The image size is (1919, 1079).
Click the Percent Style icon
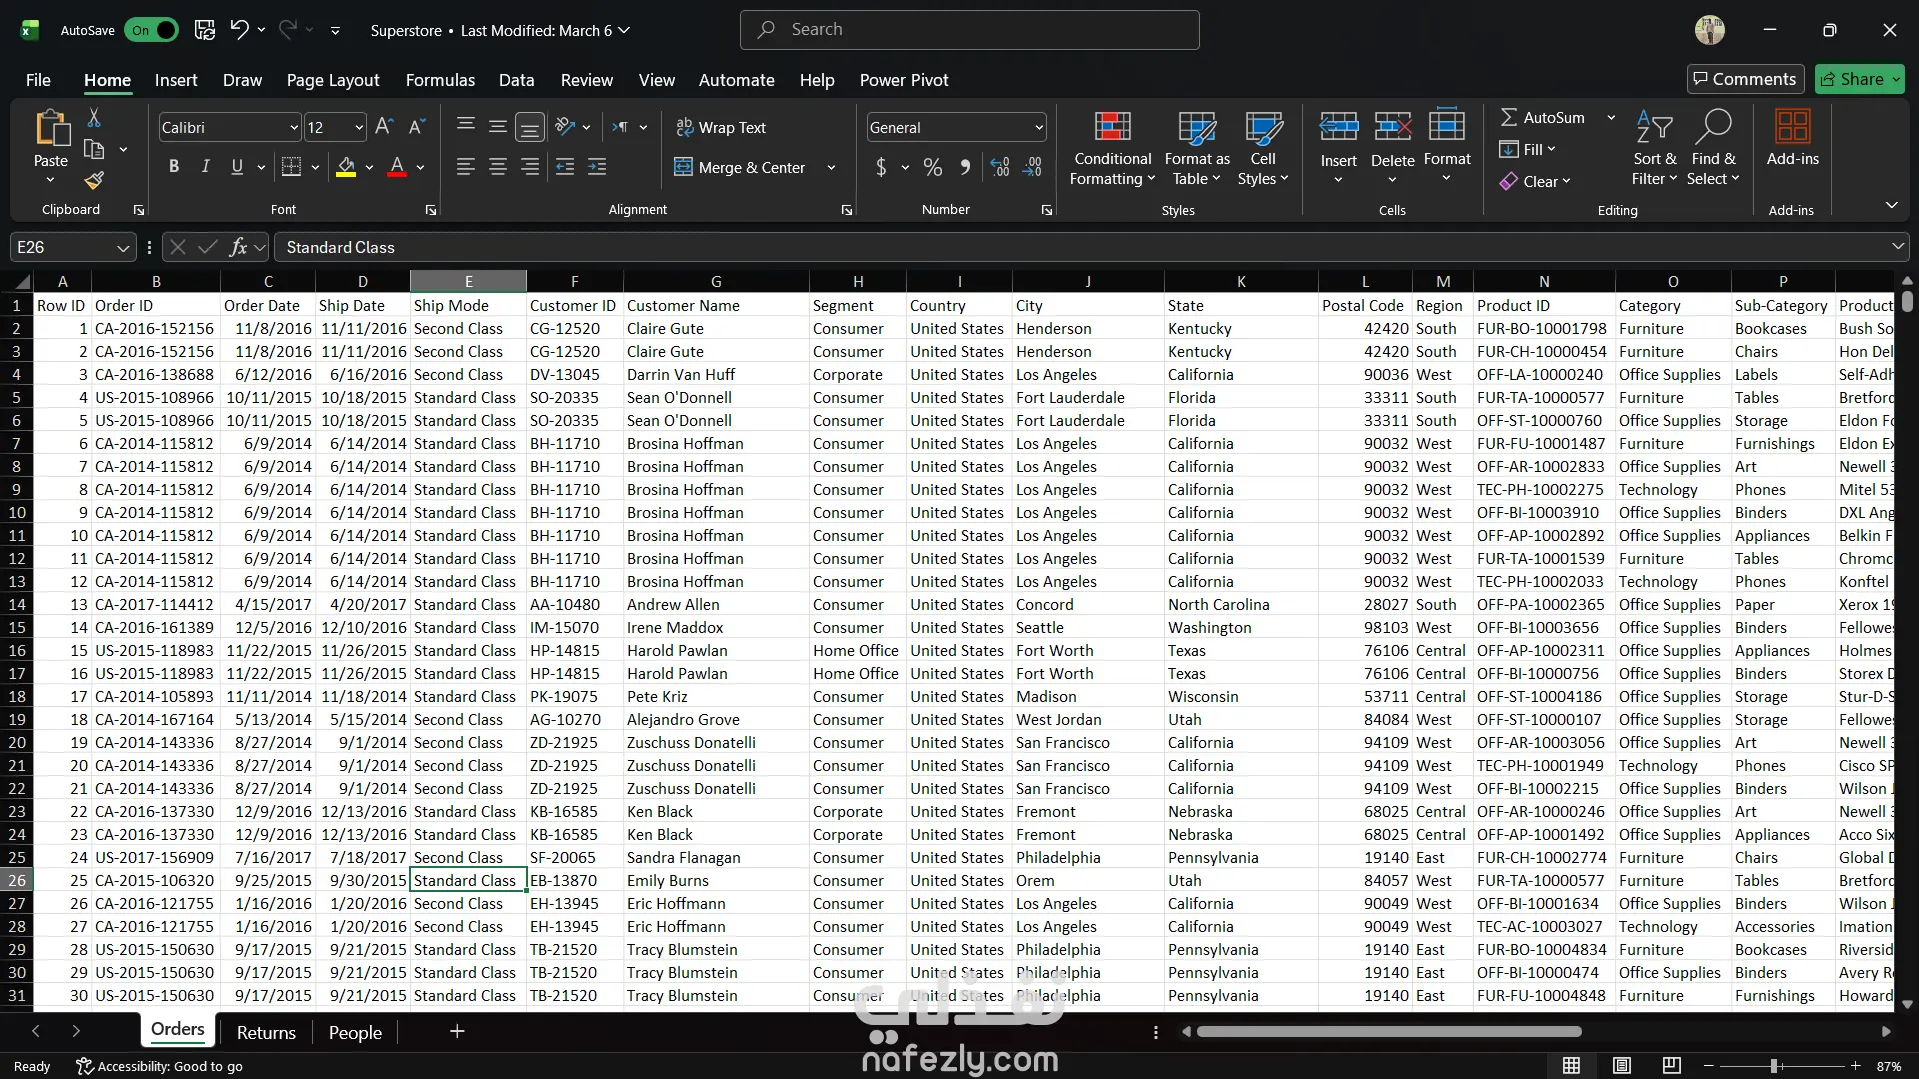pyautogui.click(x=932, y=167)
